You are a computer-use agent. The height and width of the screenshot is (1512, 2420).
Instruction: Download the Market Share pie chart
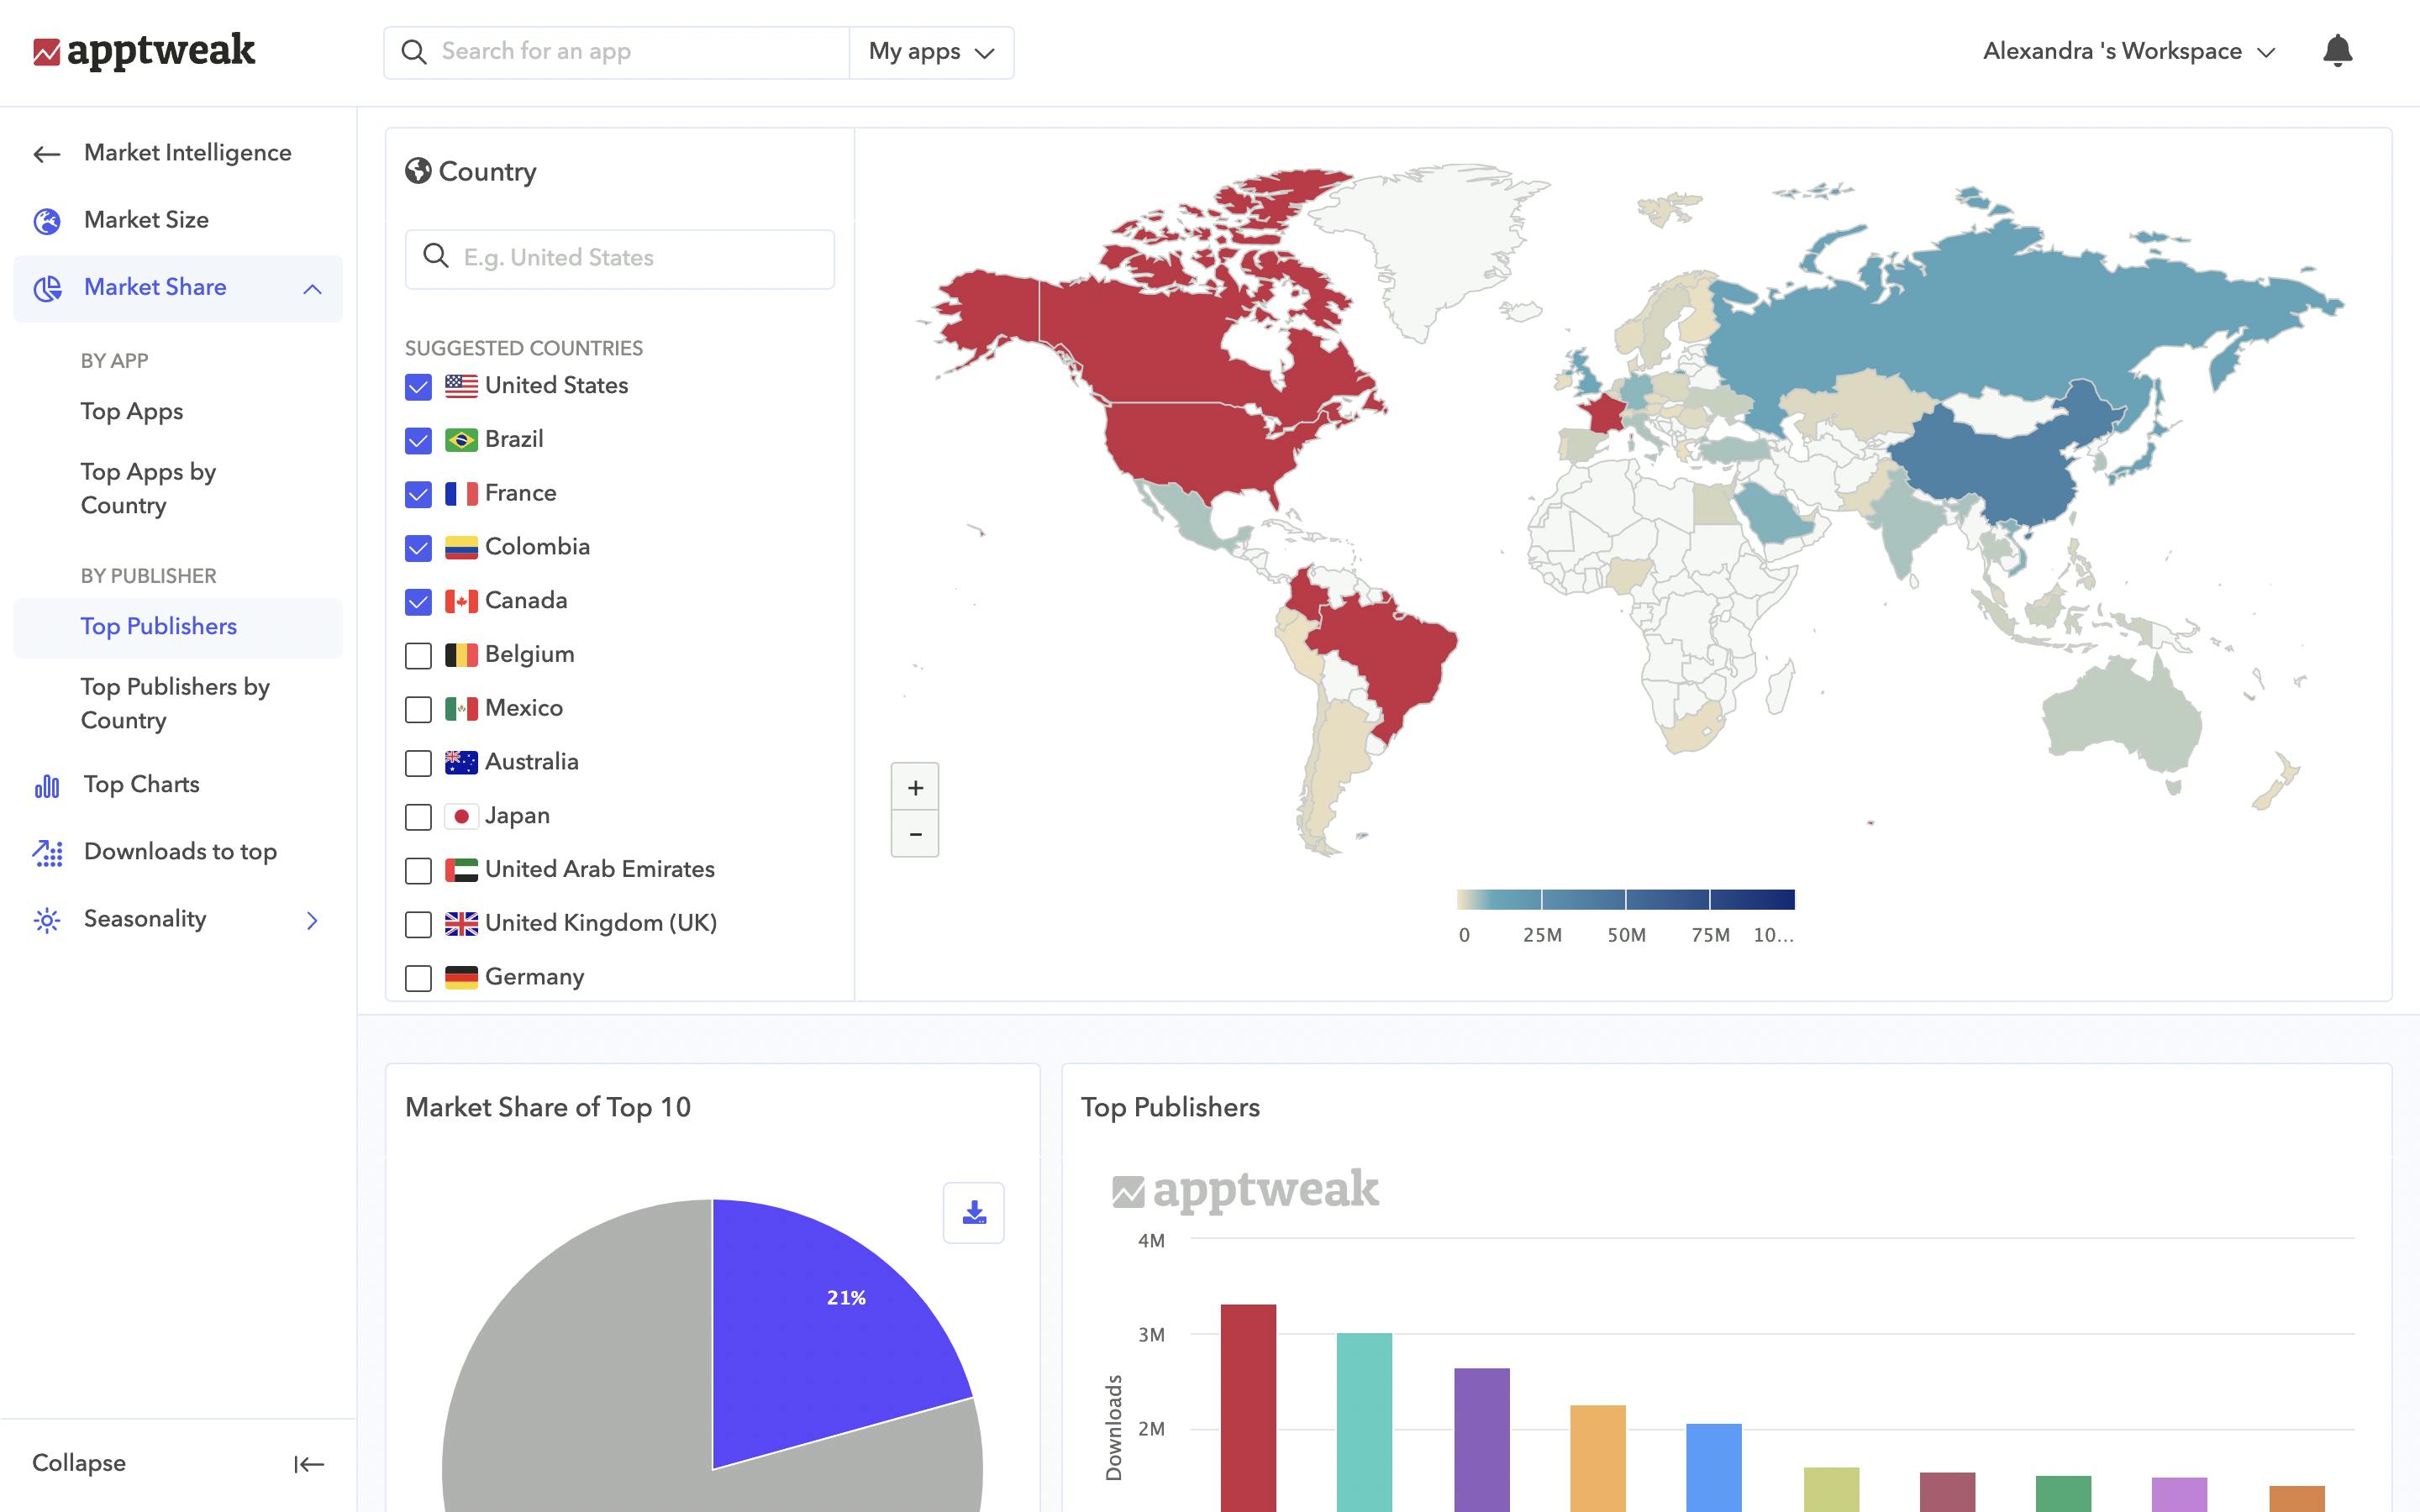[973, 1213]
